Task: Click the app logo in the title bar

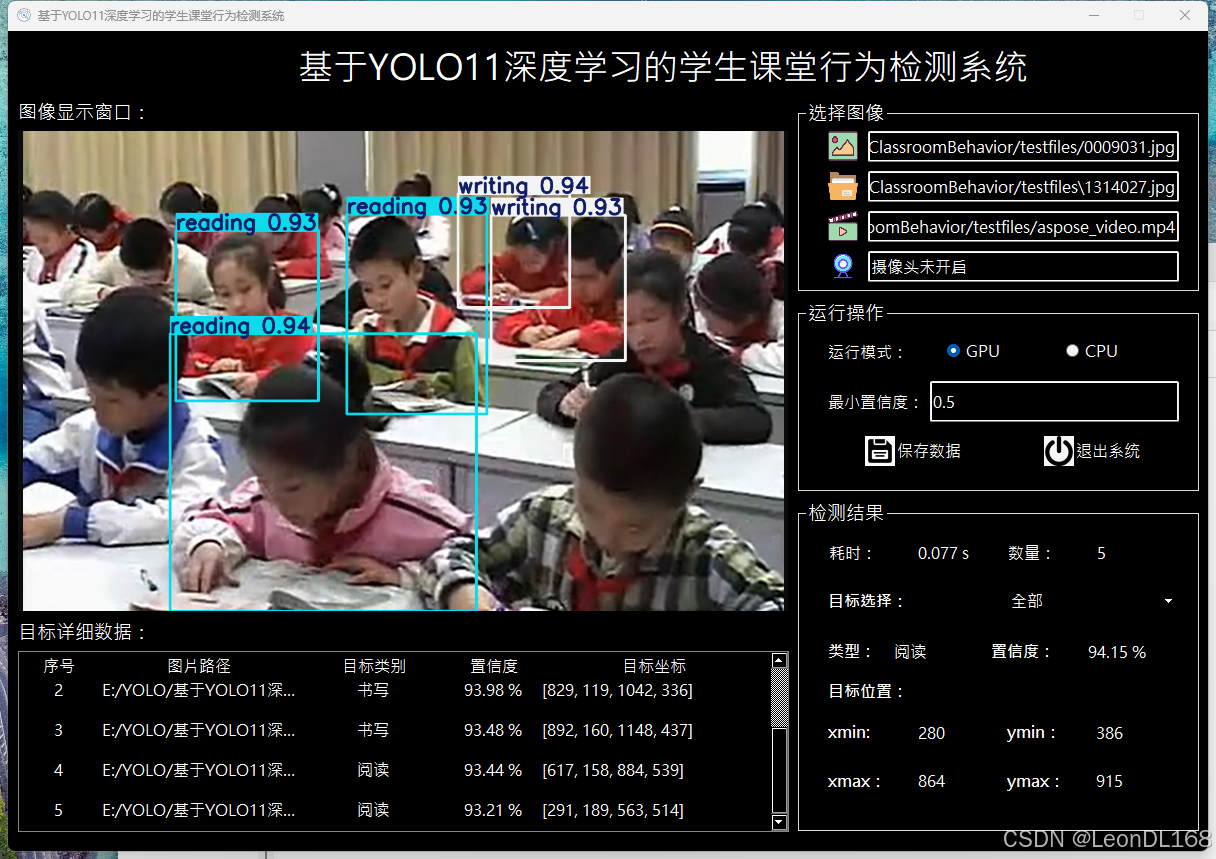Action: point(23,15)
